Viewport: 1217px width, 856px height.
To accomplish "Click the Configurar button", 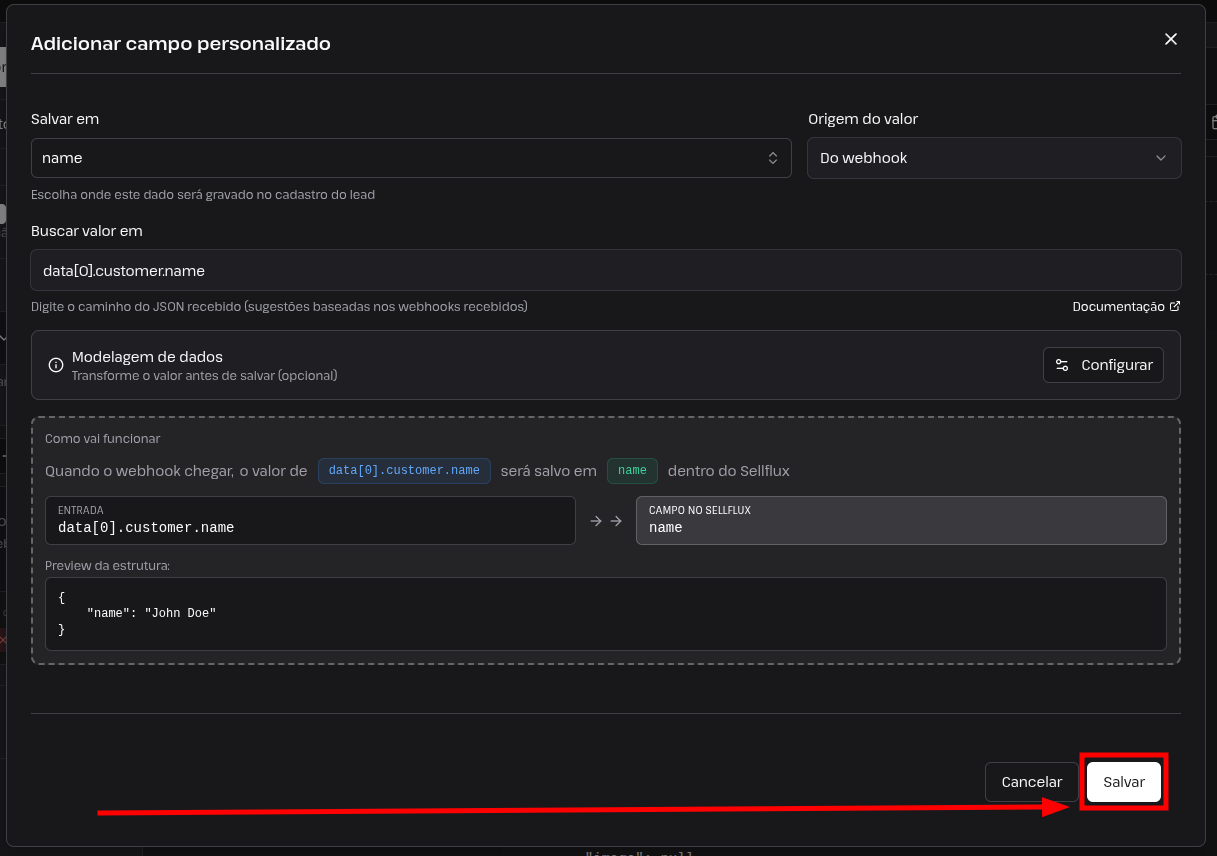I will 1104,365.
